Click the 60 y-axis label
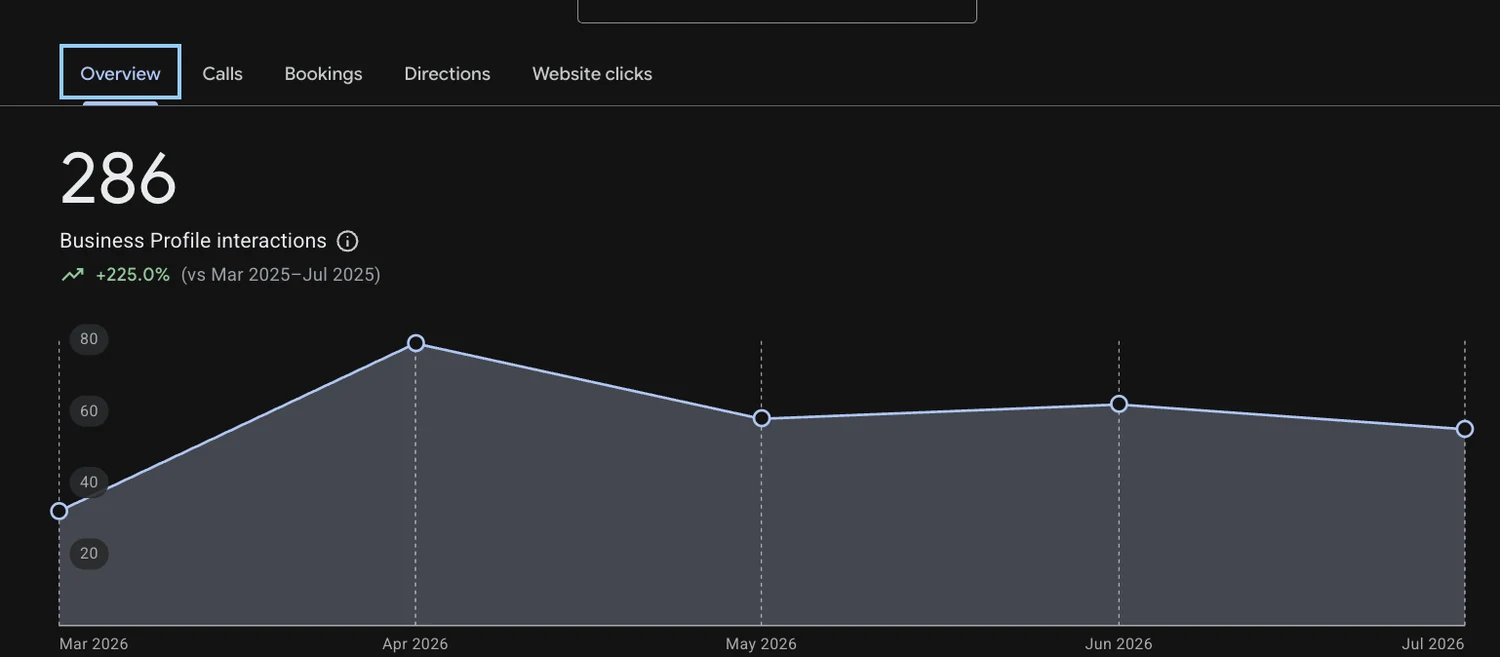 (x=89, y=411)
